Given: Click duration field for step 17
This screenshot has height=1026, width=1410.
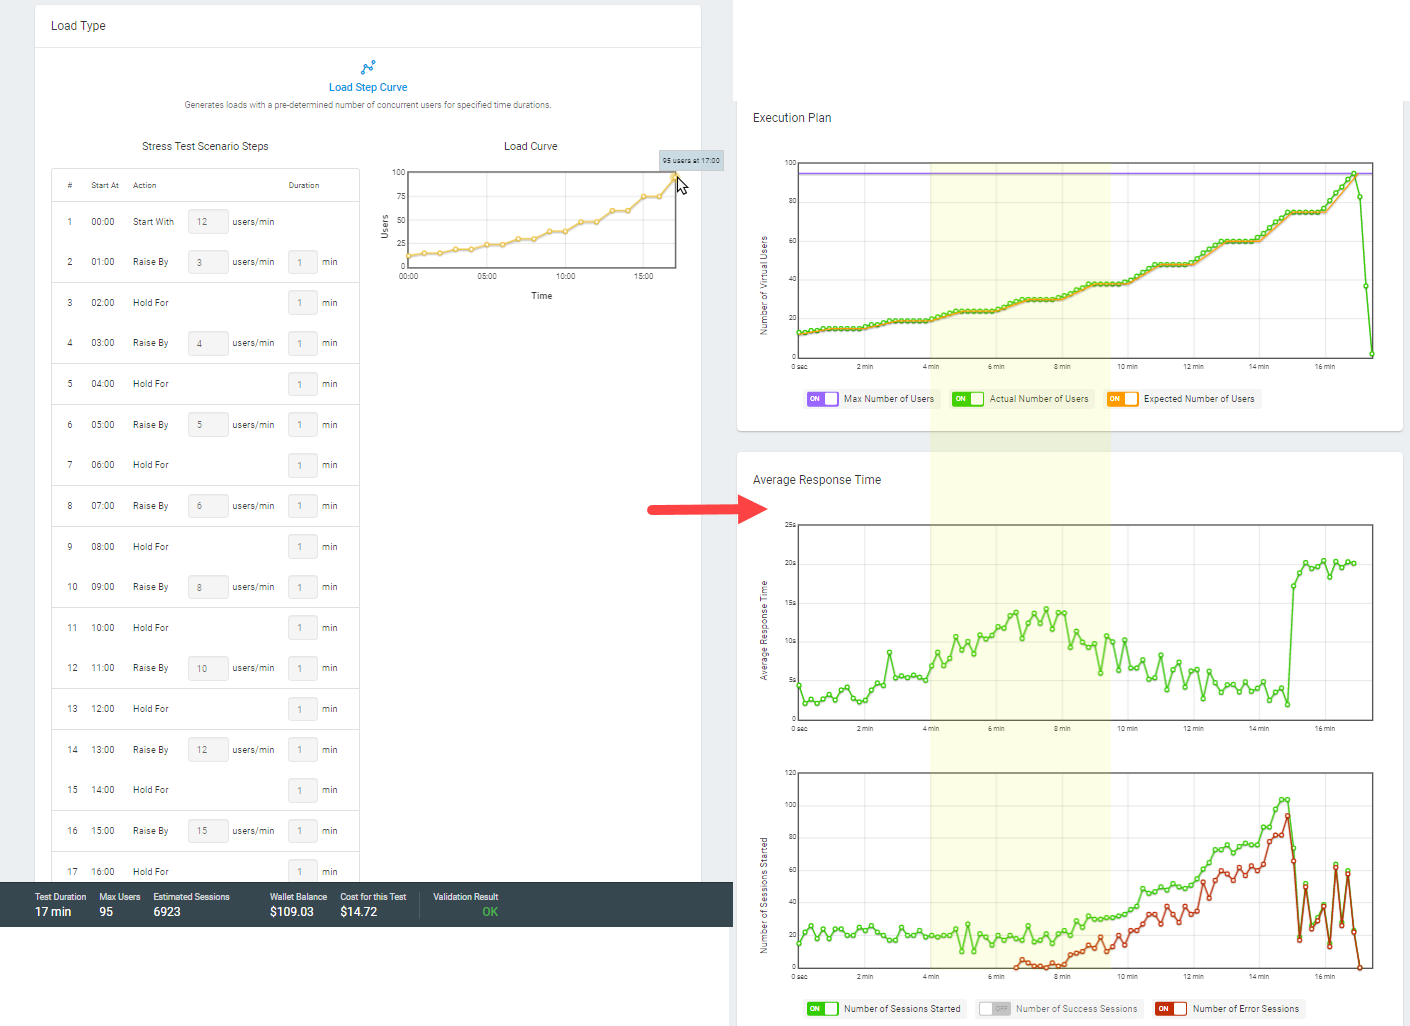Looking at the screenshot, I should [302, 871].
